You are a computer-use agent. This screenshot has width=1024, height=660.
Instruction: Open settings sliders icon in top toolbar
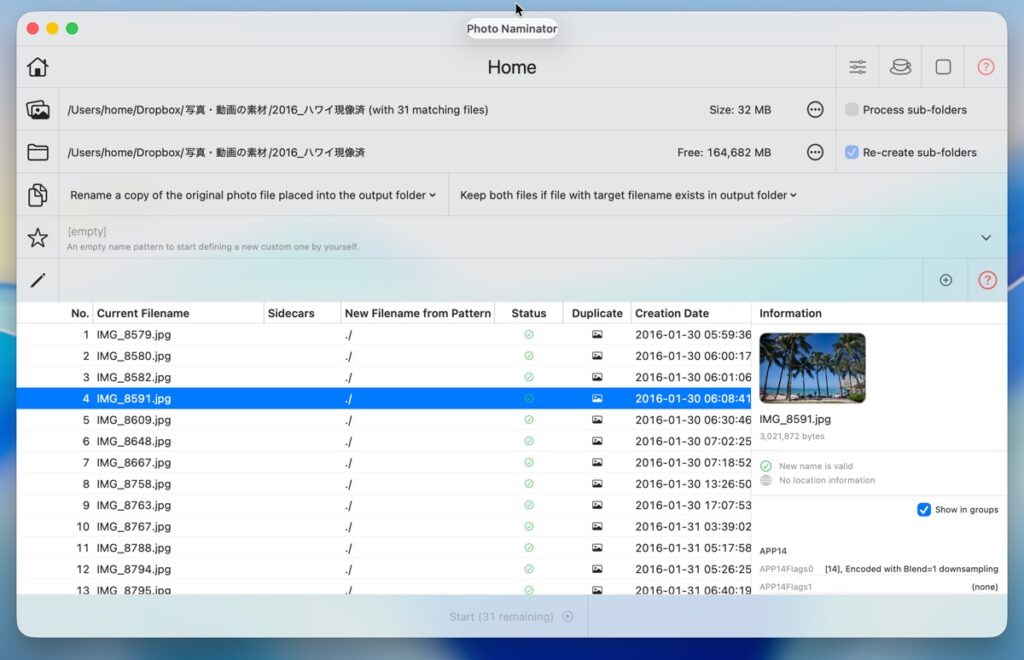coord(858,67)
